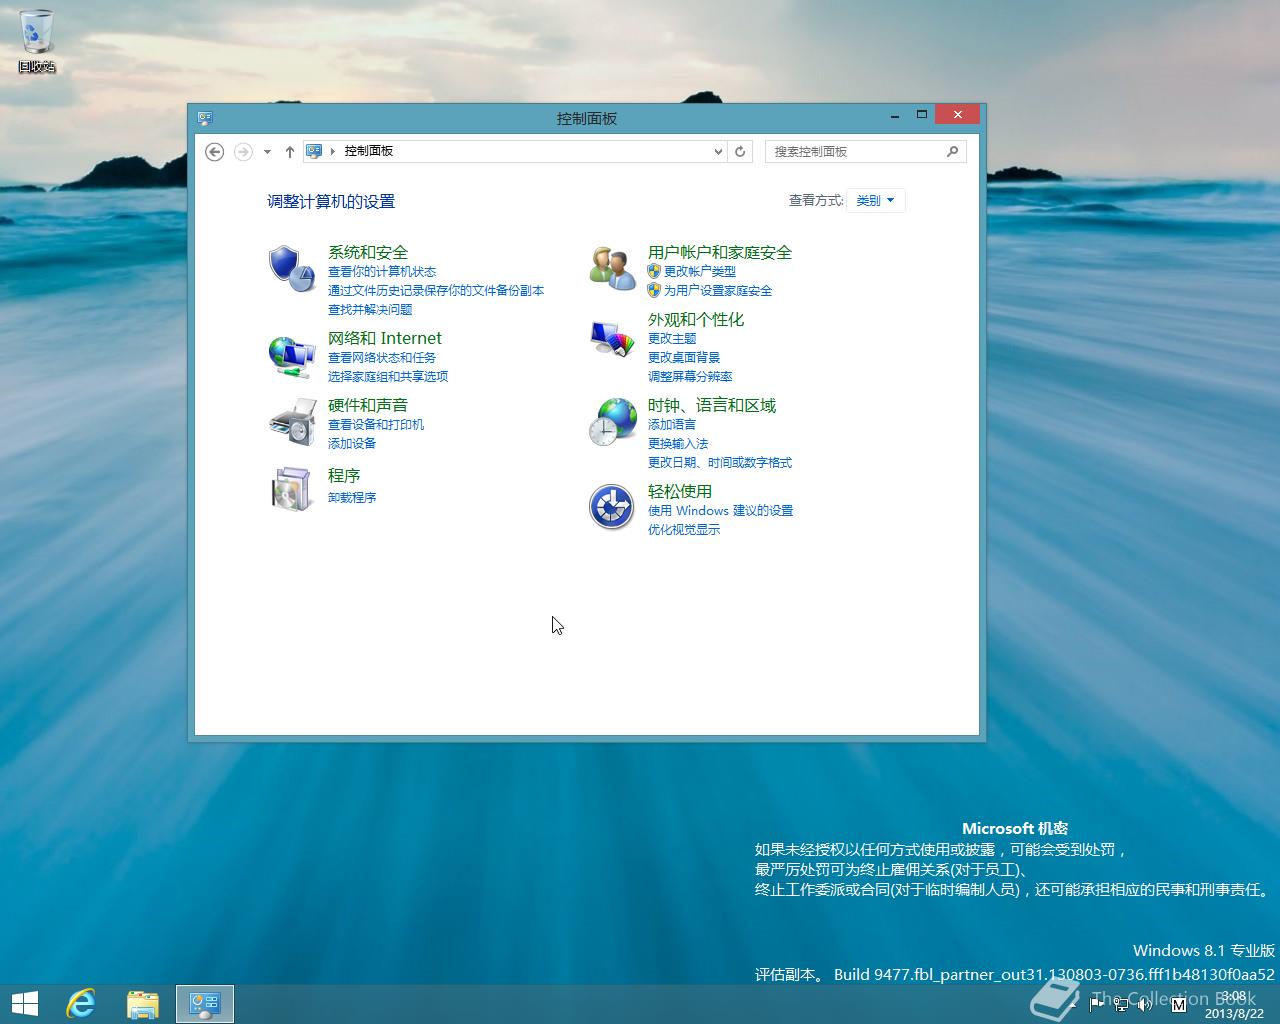Image resolution: width=1280 pixels, height=1024 pixels.
Task: Click the 外观和个性化 heading
Action: coord(696,319)
